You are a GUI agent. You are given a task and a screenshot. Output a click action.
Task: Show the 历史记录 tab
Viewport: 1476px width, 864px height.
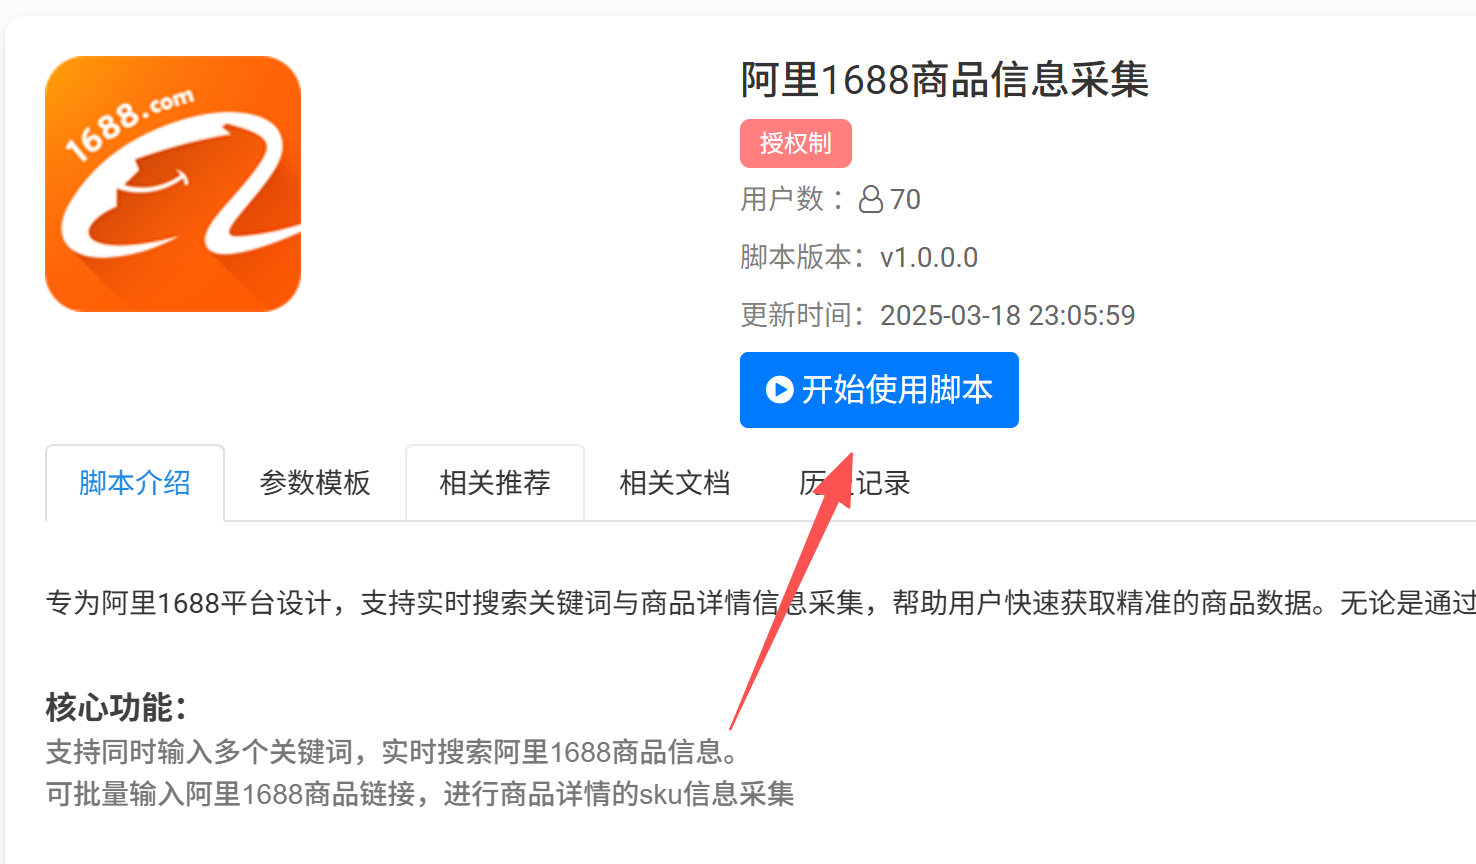click(x=855, y=483)
